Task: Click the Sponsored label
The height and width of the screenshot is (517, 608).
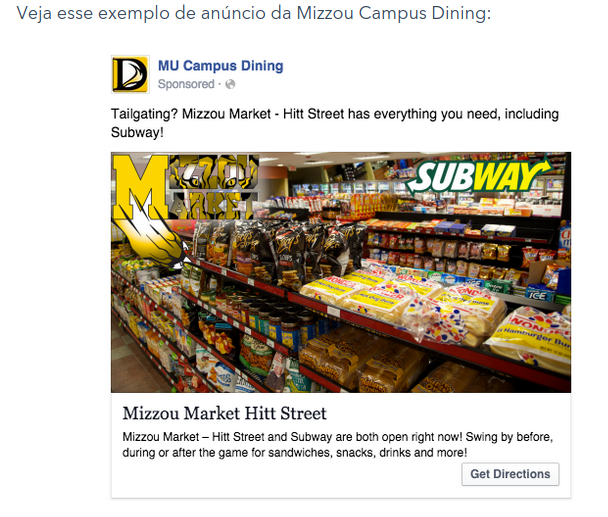Action: coord(186,85)
